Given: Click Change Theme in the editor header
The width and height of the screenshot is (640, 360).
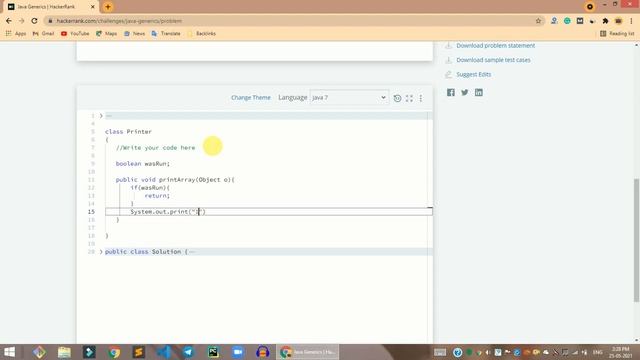Looking at the screenshot, I should point(251,98).
